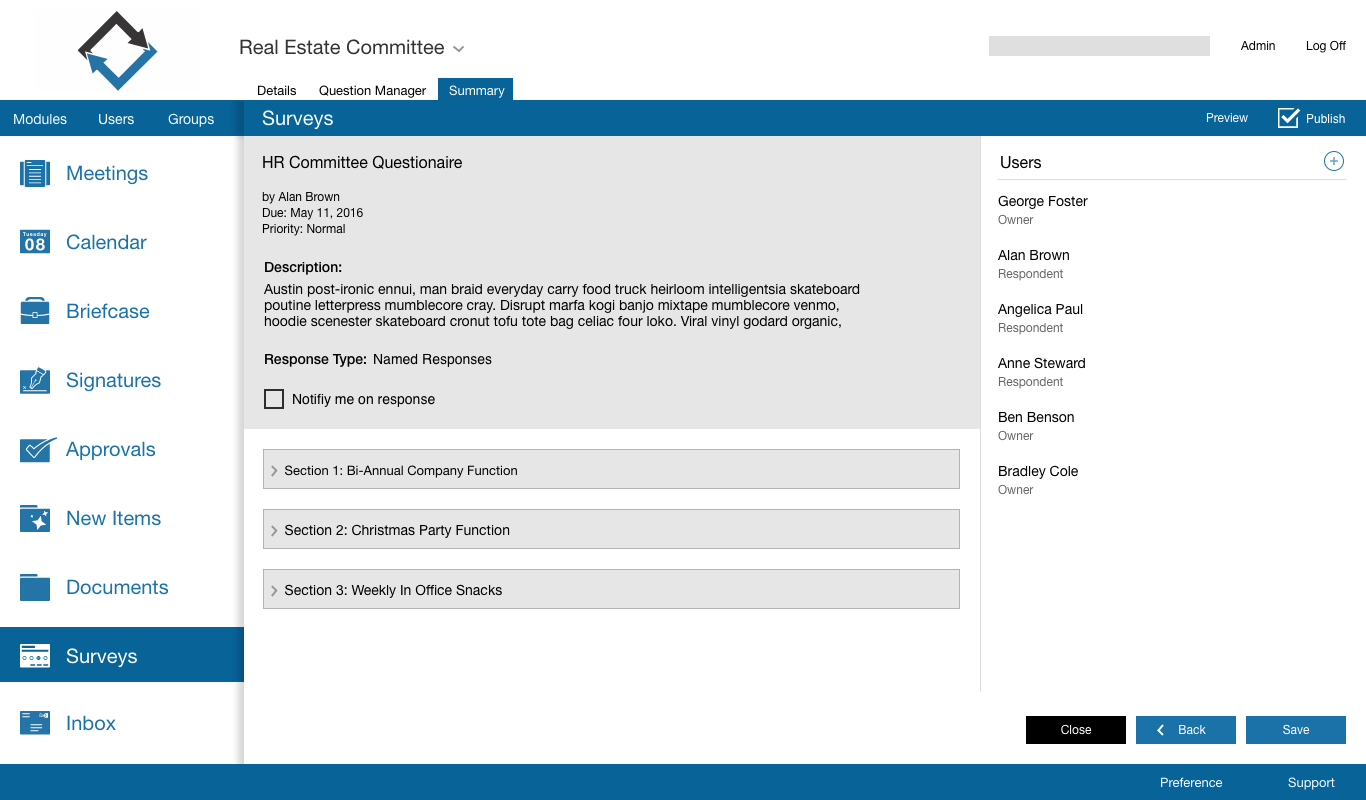Click the Publish label
This screenshot has height=800, width=1366.
click(1326, 119)
